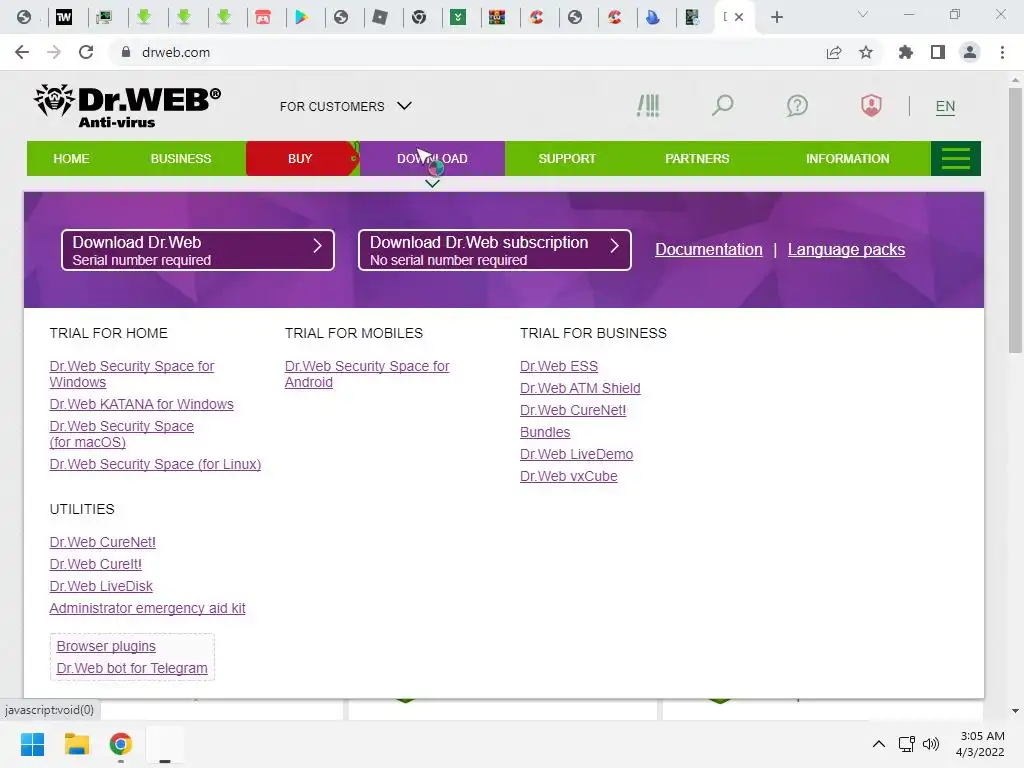
Task: Click the search magnifier icon
Action: click(722, 105)
